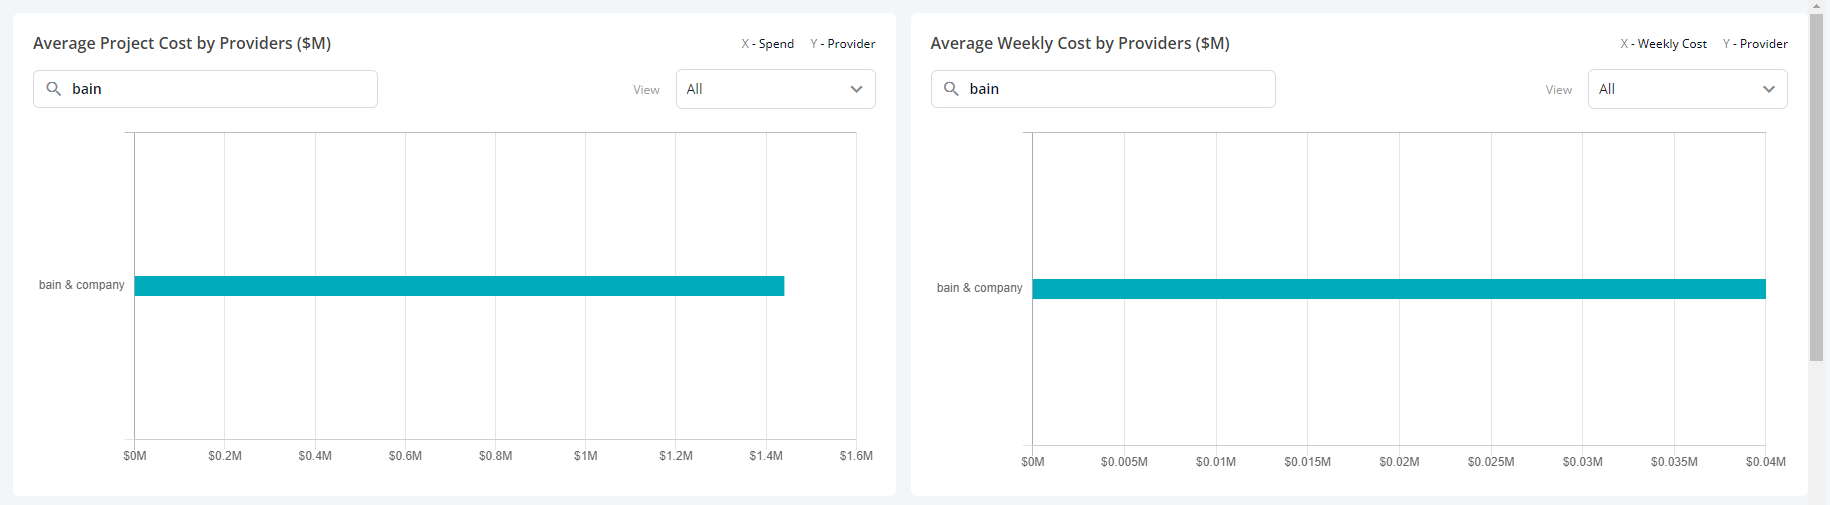This screenshot has height=505, width=1830.
Task: Click 'bain & company' label in Weekly Cost chart
Action: (x=979, y=288)
